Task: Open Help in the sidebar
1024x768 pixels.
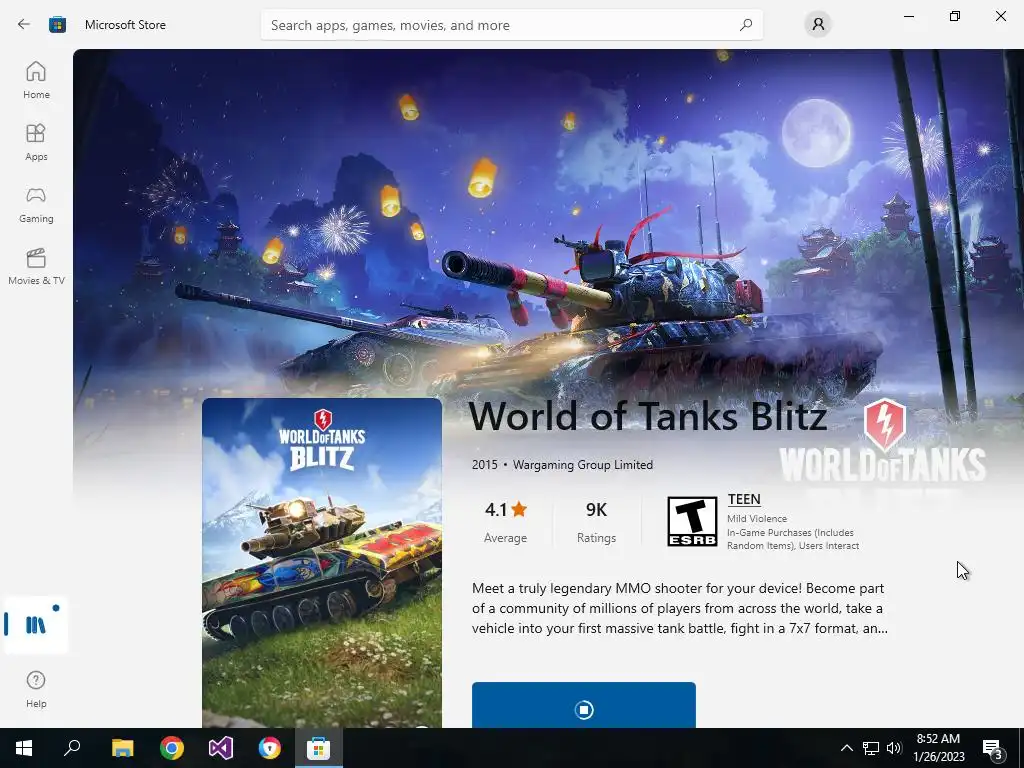Action: pos(36,689)
